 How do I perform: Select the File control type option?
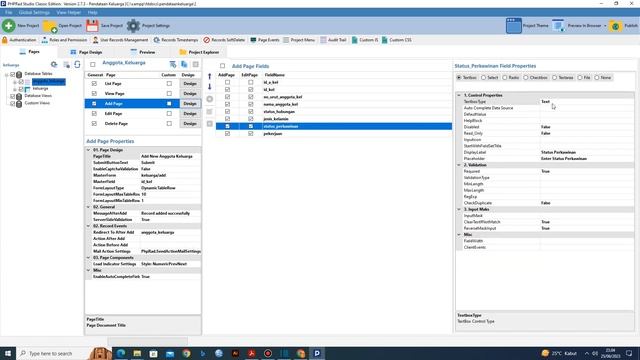(x=580, y=78)
